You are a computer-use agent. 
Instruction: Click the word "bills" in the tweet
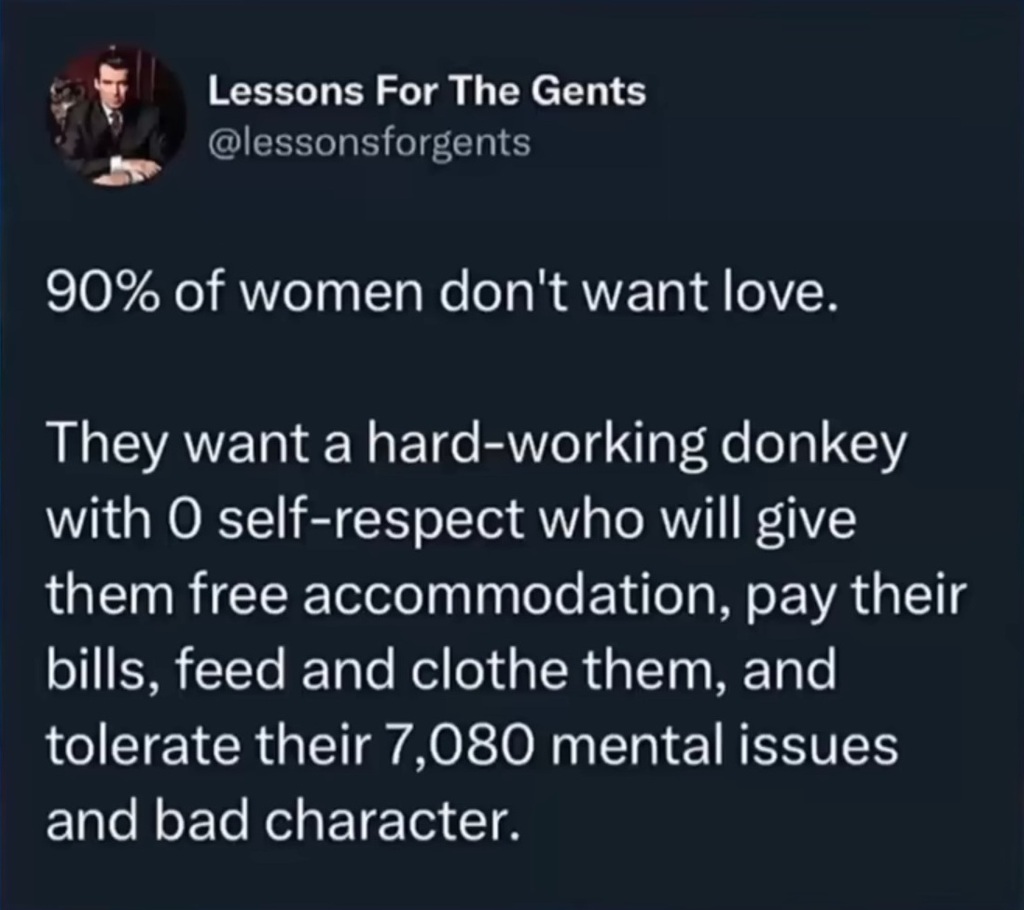pos(89,672)
